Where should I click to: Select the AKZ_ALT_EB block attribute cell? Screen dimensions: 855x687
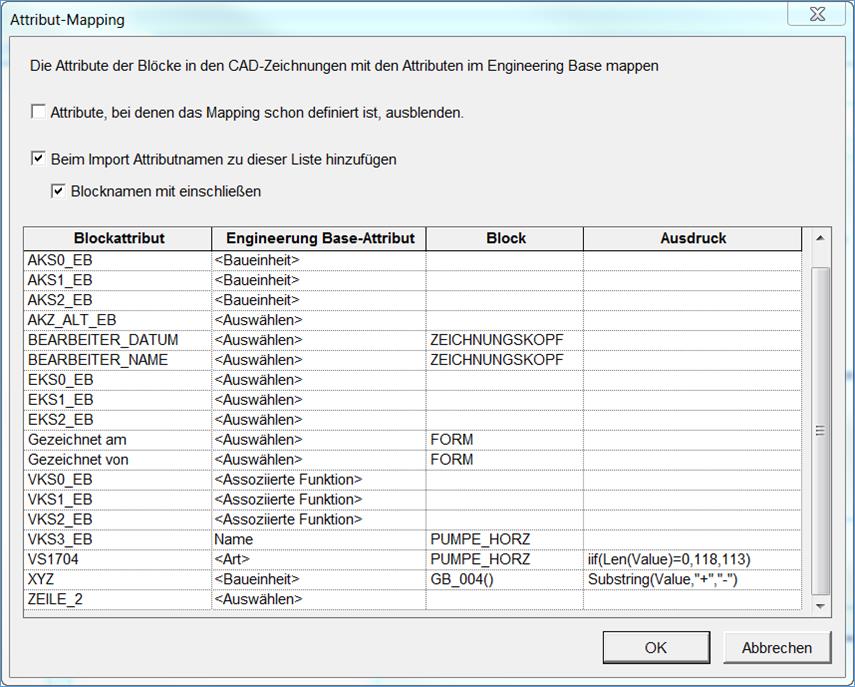point(118,320)
